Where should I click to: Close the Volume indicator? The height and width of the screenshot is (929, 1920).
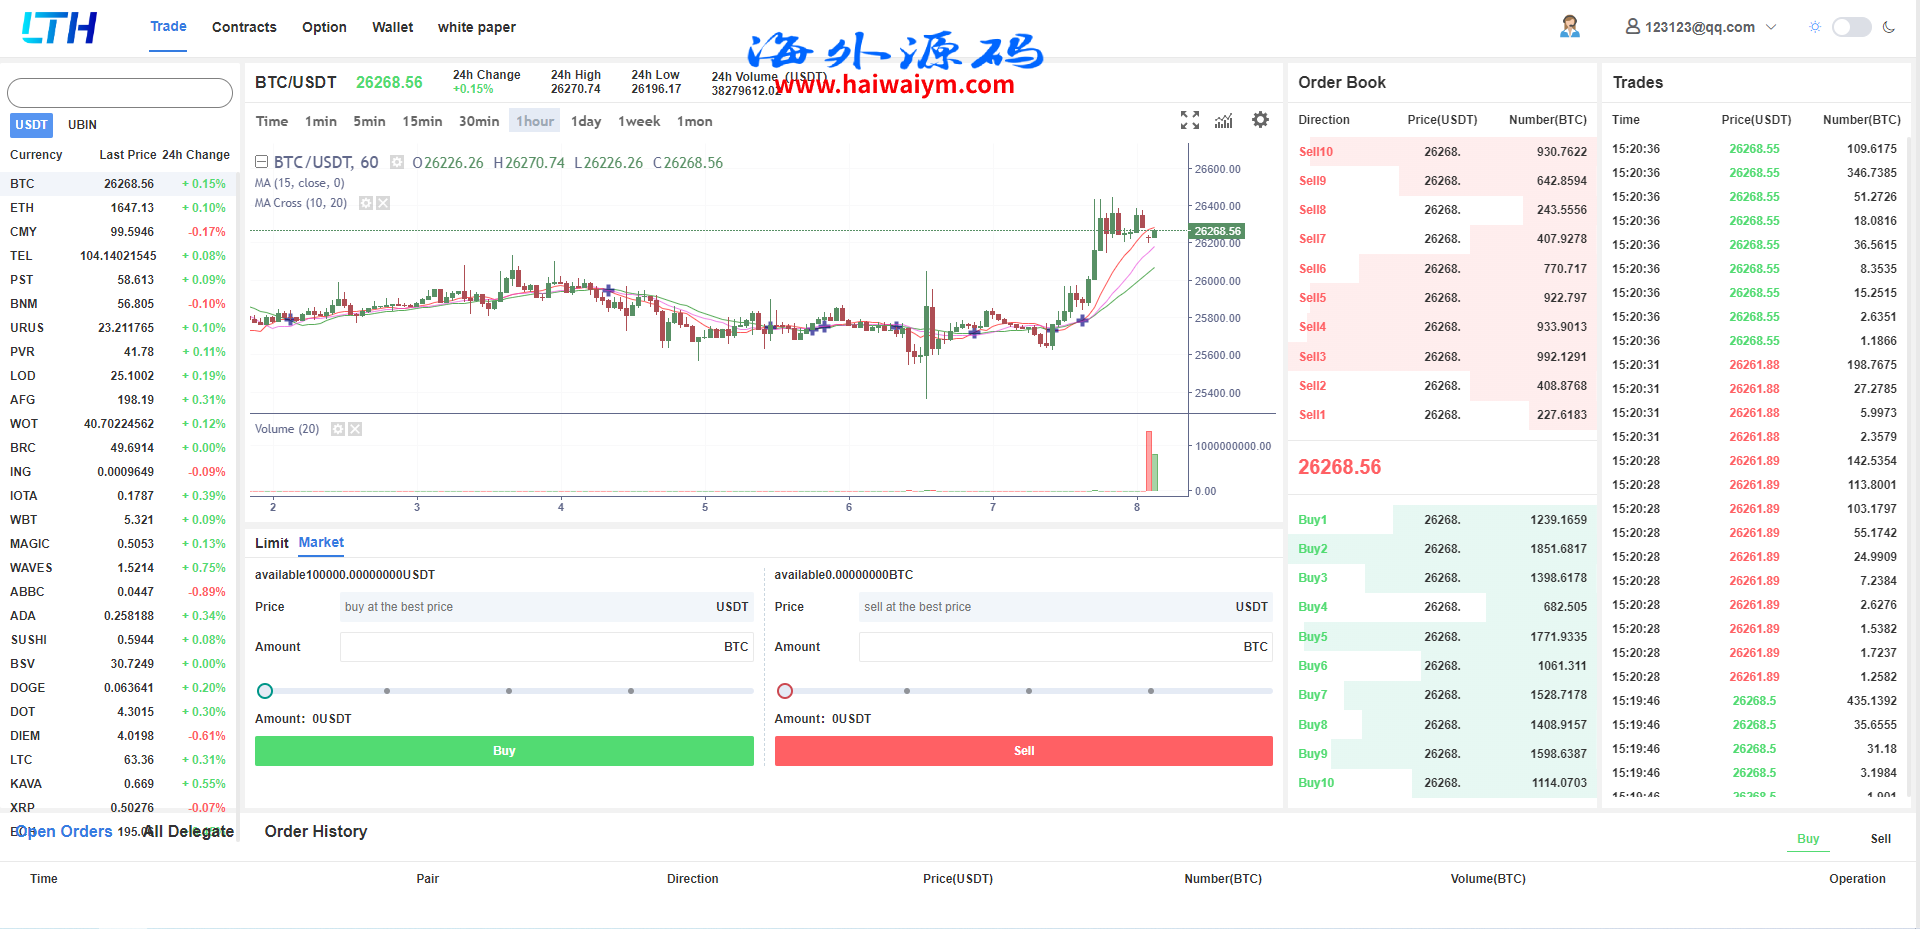355,429
